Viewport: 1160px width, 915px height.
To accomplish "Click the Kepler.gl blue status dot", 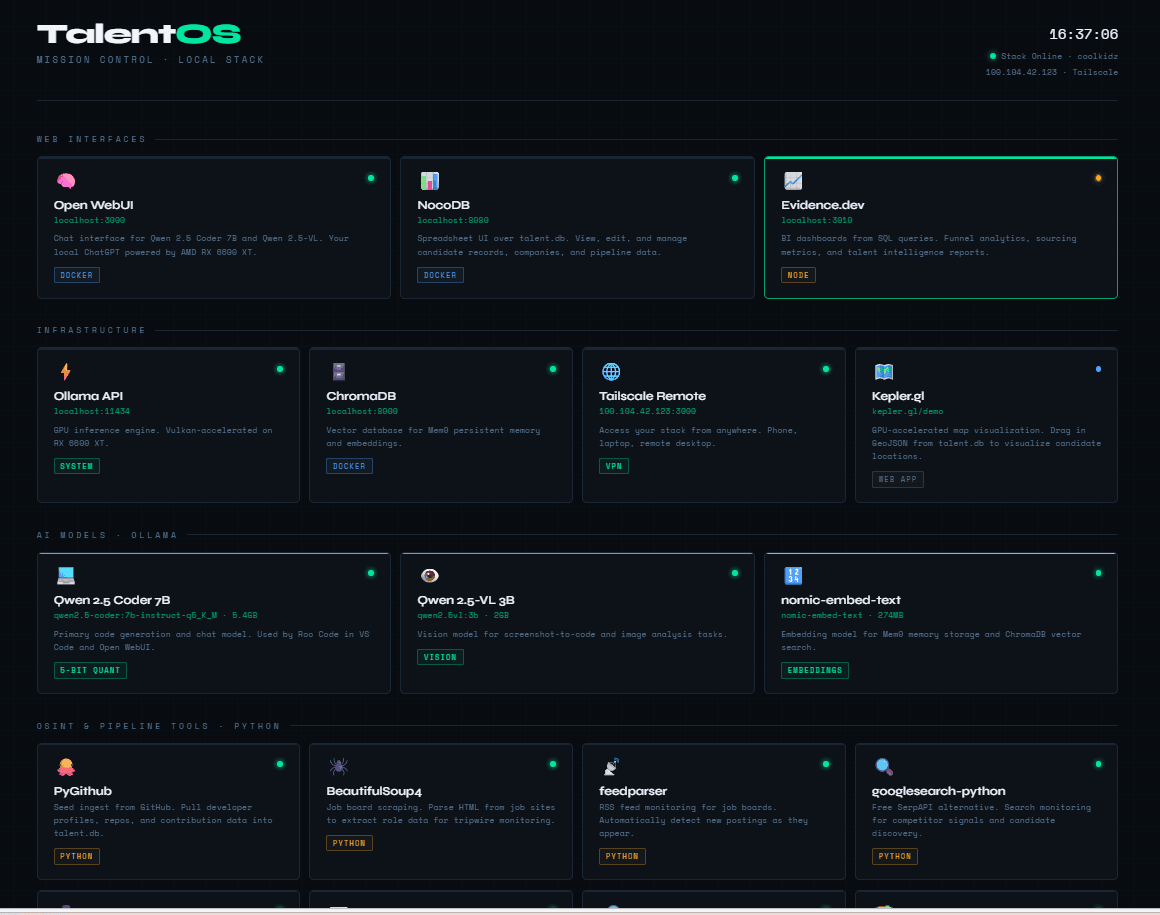I will (x=1098, y=369).
